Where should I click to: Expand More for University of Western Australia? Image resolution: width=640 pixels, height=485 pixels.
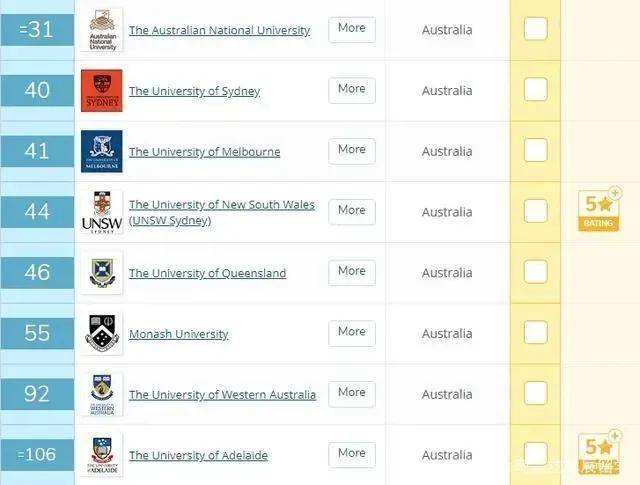352,393
